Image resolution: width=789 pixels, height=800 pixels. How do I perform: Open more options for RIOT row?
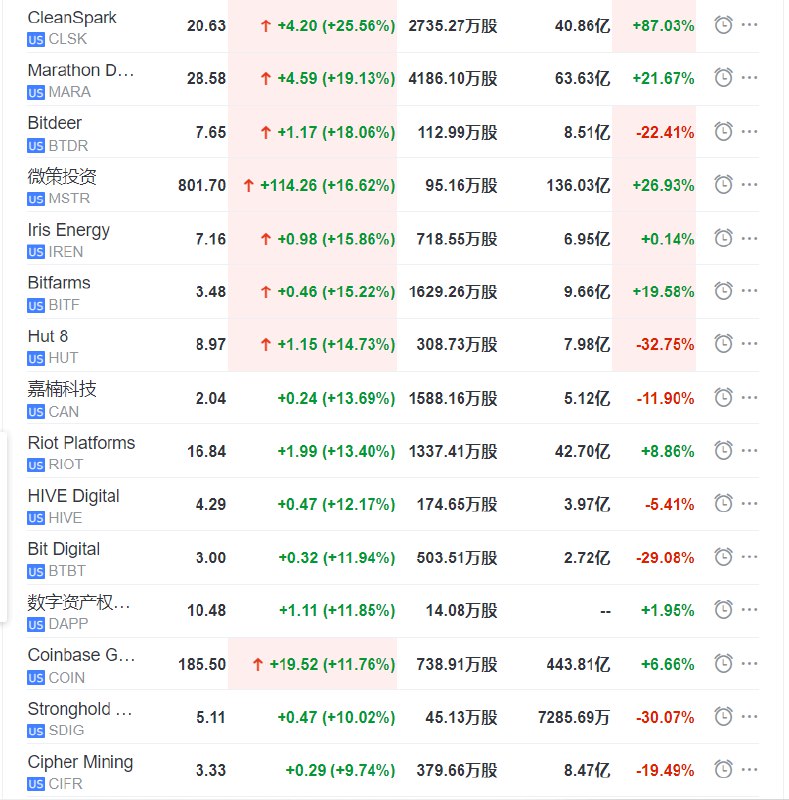click(x=749, y=451)
